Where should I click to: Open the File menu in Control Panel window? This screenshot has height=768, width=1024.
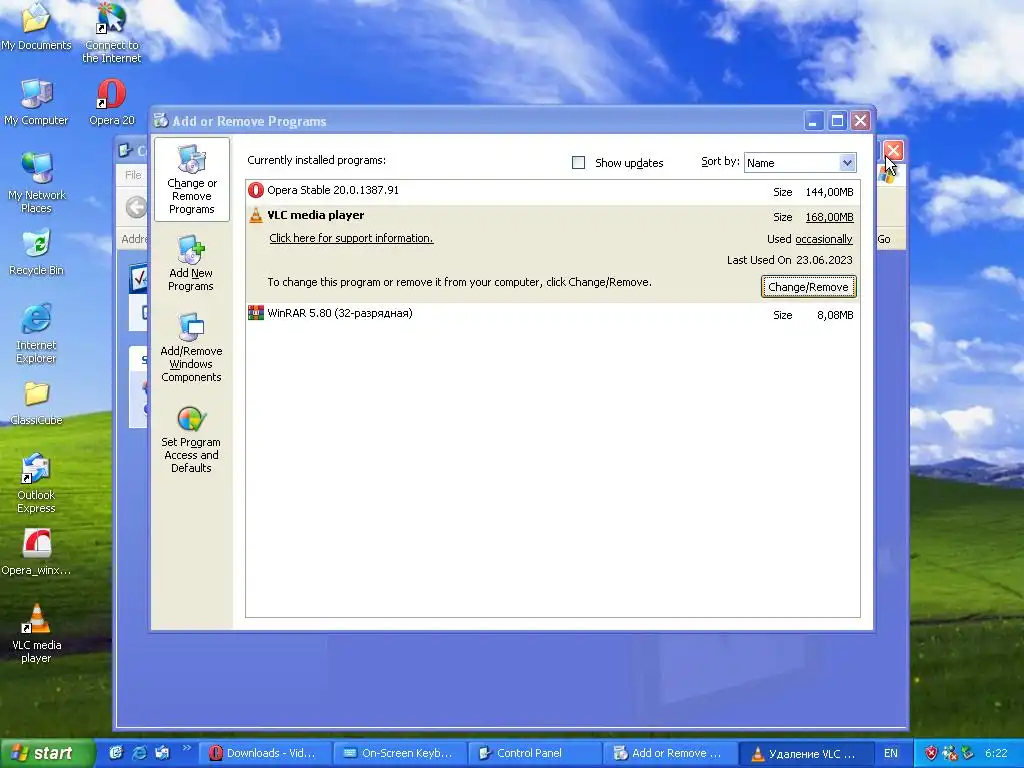pyautogui.click(x=133, y=175)
